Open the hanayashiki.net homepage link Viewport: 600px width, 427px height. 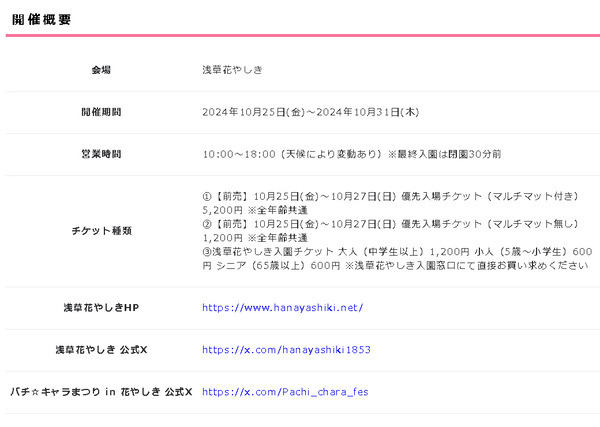(282, 308)
